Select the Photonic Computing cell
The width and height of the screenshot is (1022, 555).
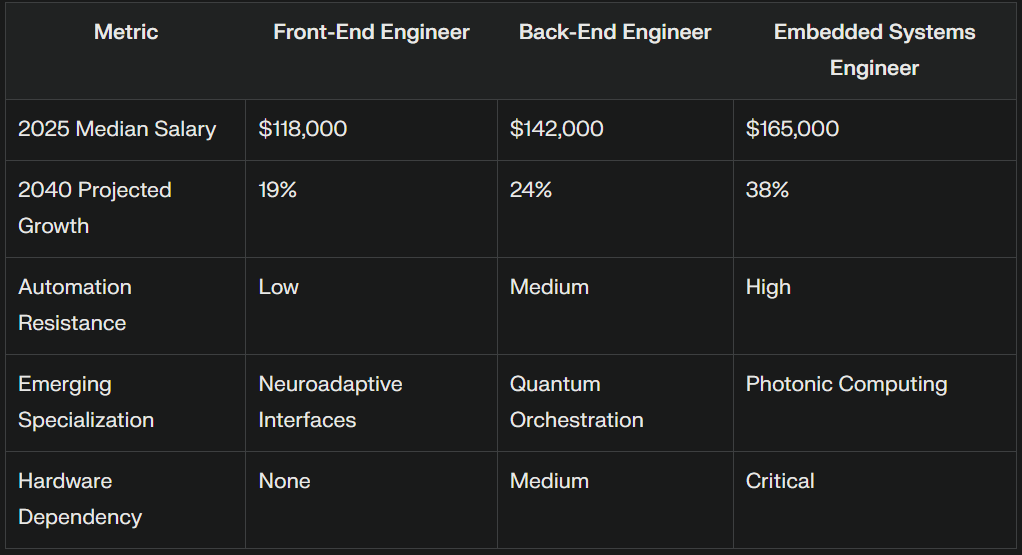pos(847,384)
